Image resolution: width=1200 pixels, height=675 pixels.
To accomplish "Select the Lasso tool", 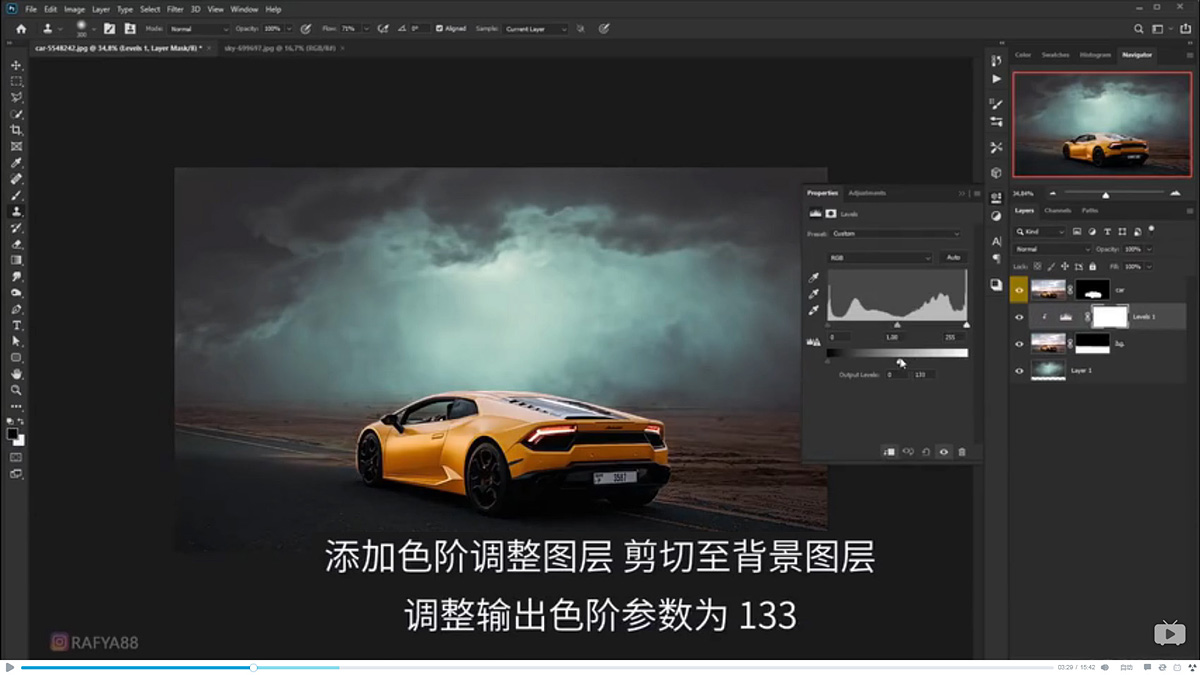I will click(14, 97).
